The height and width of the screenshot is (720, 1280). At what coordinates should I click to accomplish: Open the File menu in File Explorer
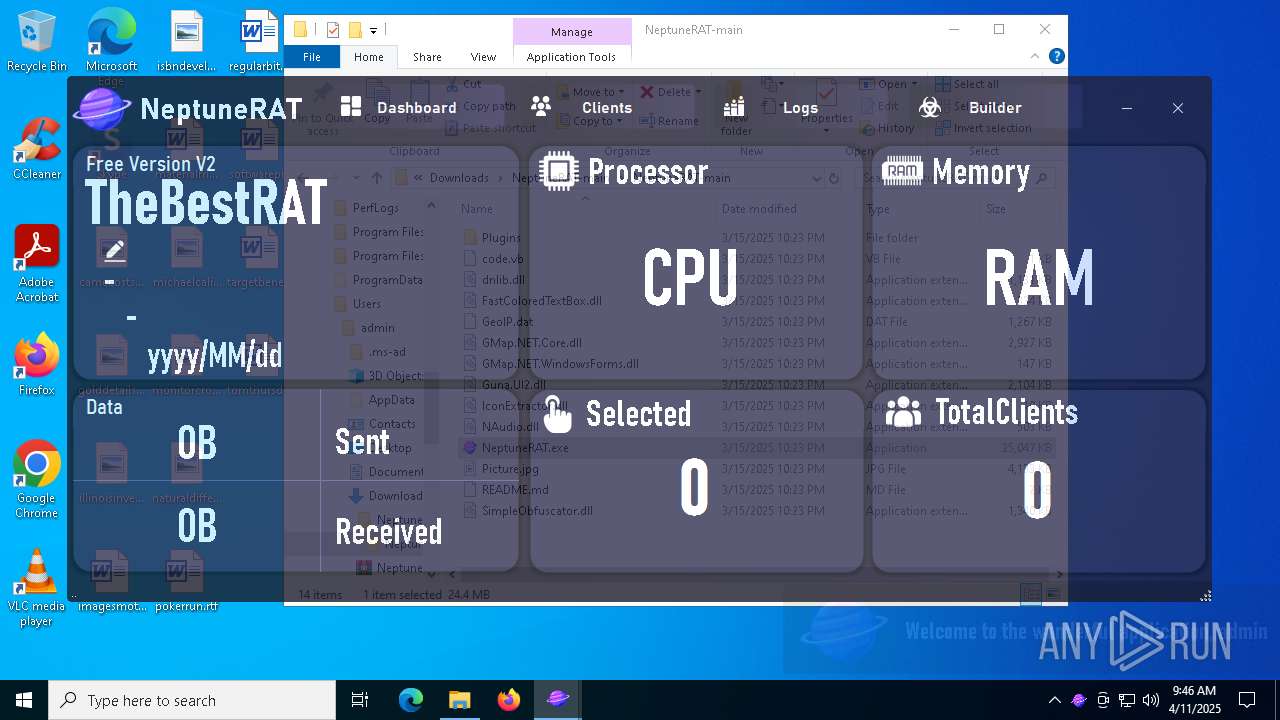312,57
